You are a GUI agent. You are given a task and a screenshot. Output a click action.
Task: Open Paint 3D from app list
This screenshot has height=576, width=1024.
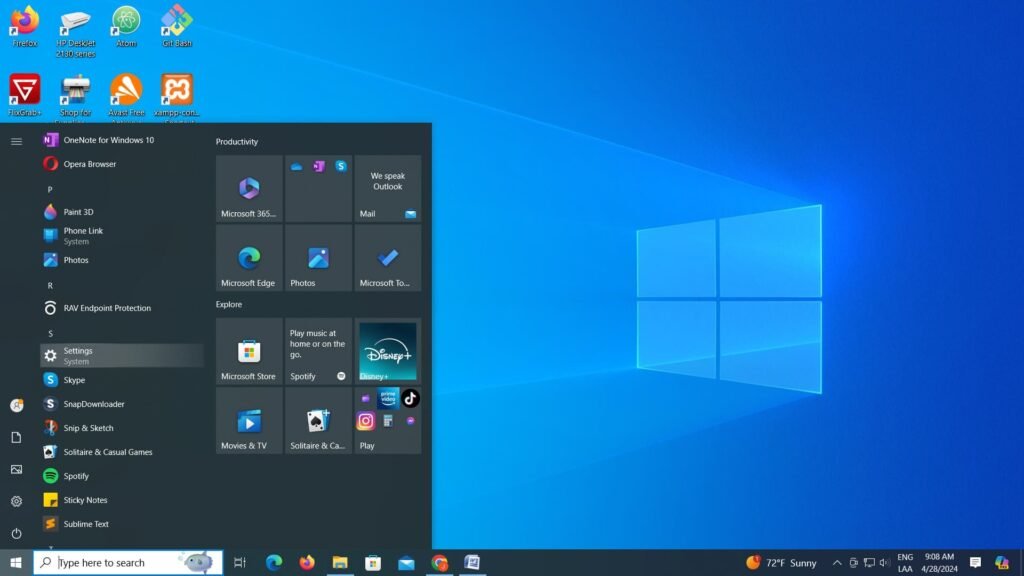tap(121, 212)
